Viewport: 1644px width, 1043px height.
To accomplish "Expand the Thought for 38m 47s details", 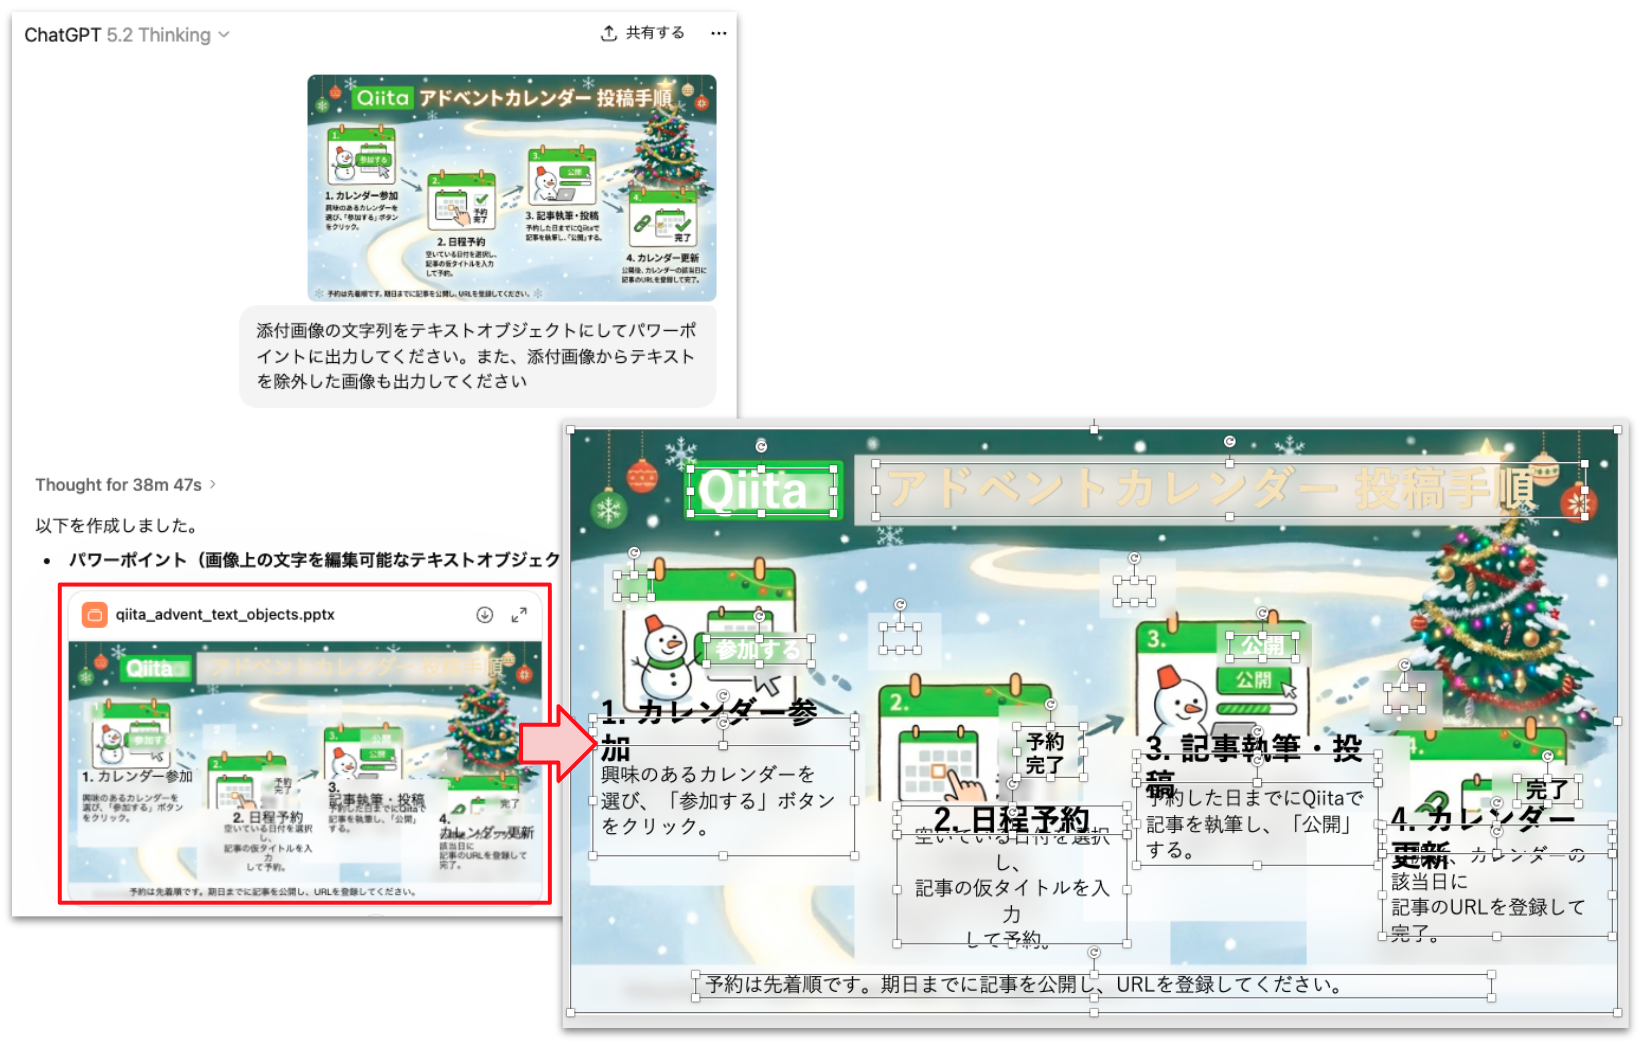I will tap(126, 485).
